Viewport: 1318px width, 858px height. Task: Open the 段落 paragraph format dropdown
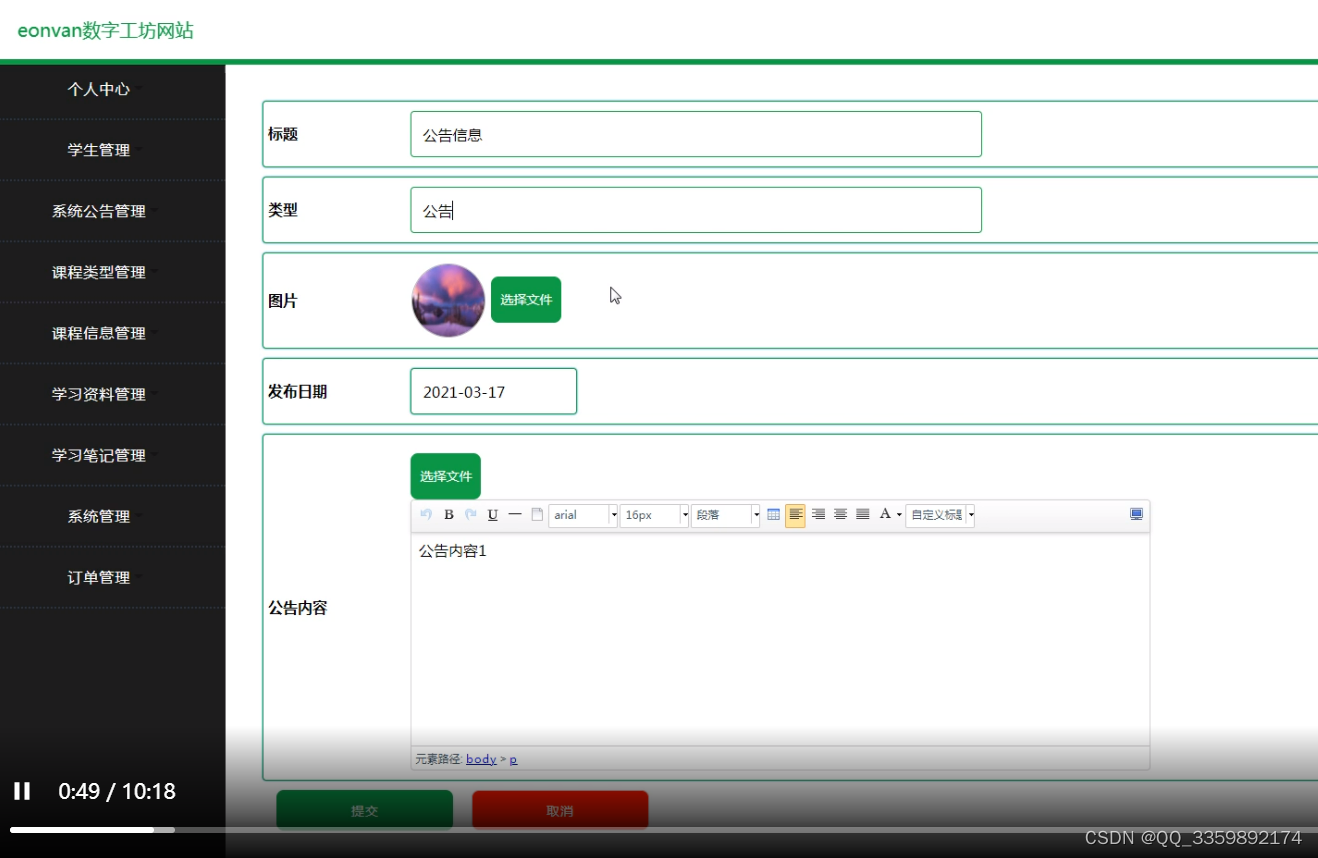point(725,515)
